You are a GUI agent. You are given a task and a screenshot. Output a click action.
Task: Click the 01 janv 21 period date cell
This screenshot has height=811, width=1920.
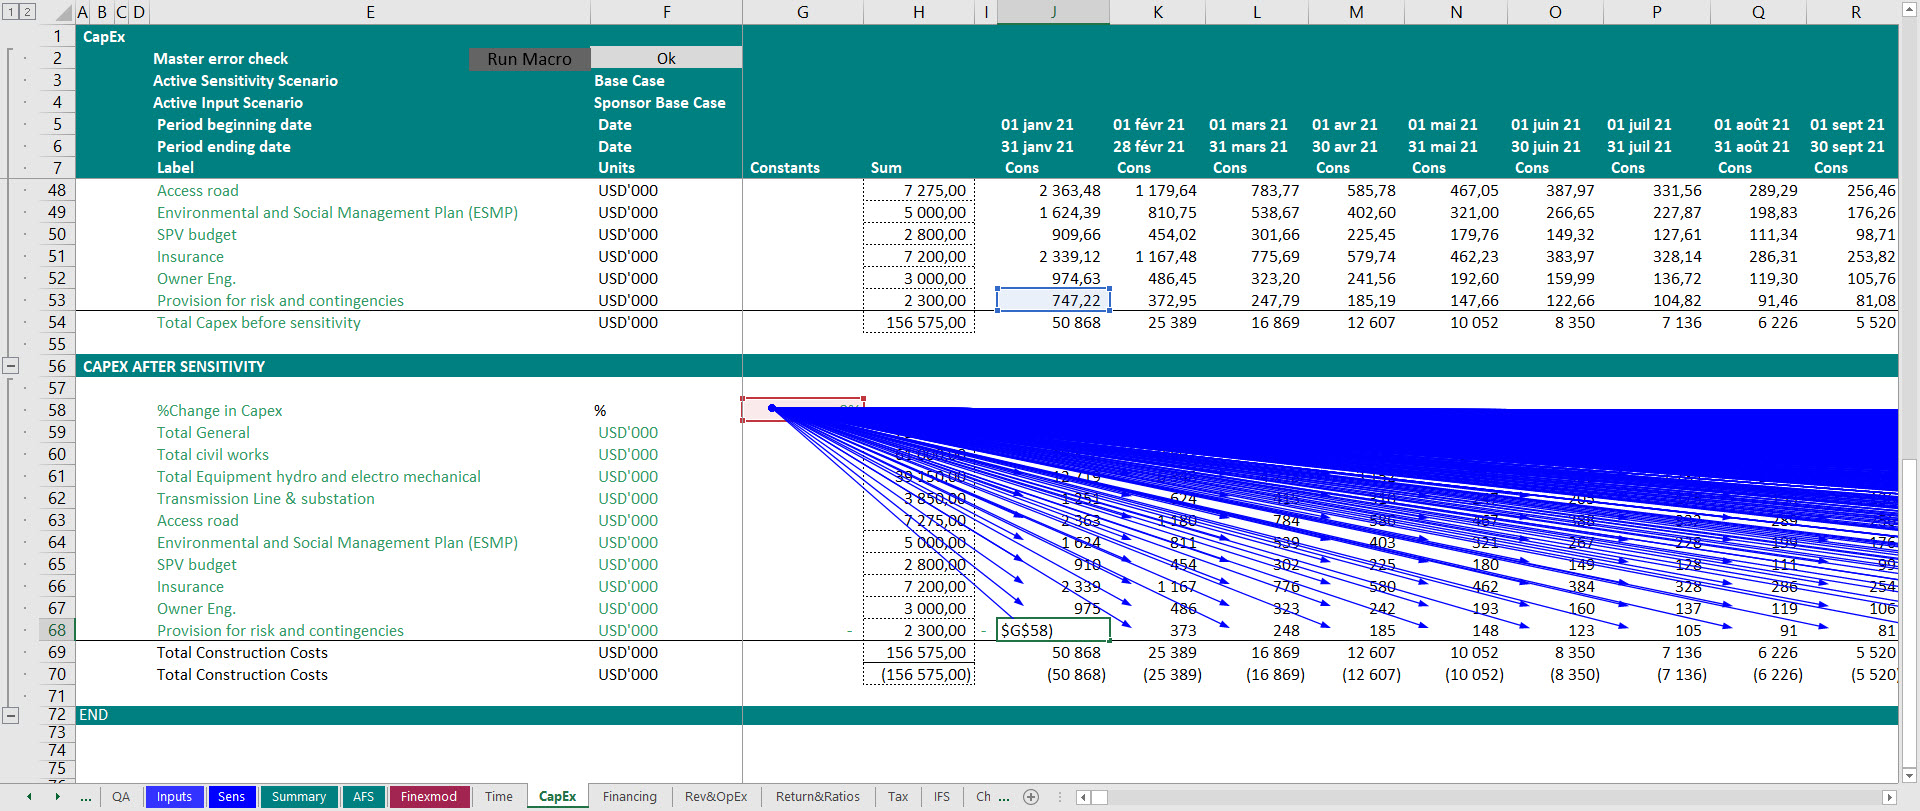click(x=1037, y=125)
